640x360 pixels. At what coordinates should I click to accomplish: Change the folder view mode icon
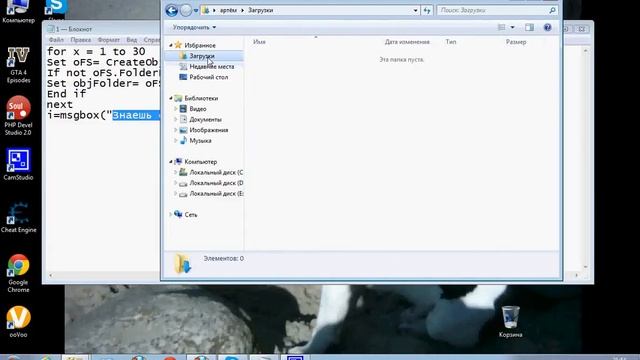[x=502, y=27]
